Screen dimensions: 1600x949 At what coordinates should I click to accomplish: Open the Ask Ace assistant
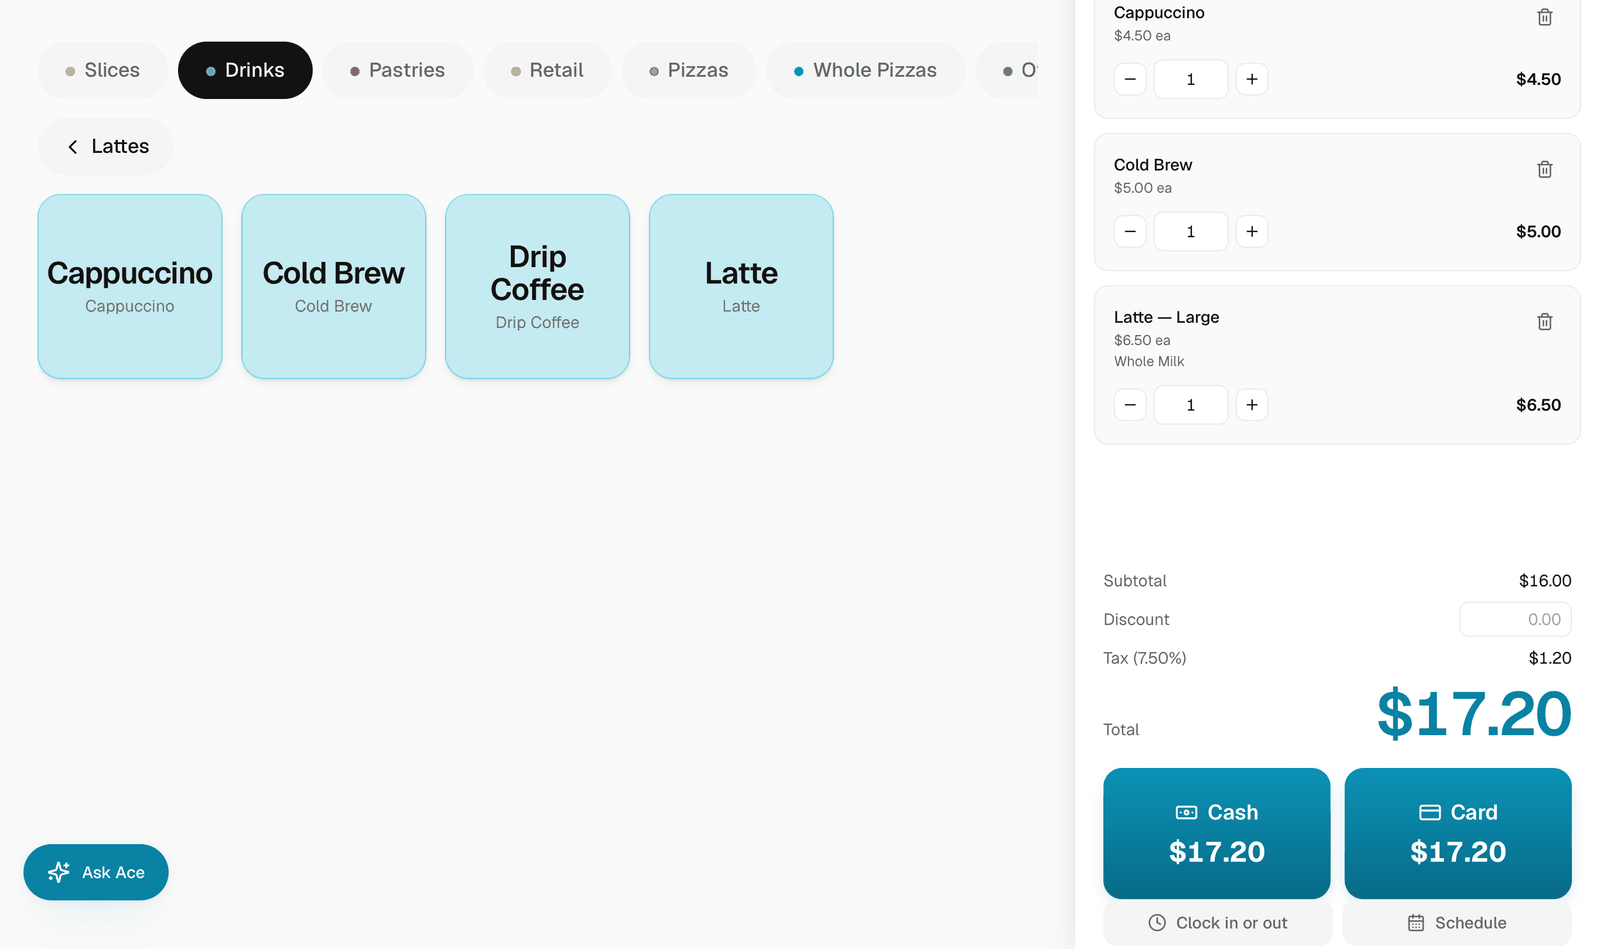[x=96, y=872]
